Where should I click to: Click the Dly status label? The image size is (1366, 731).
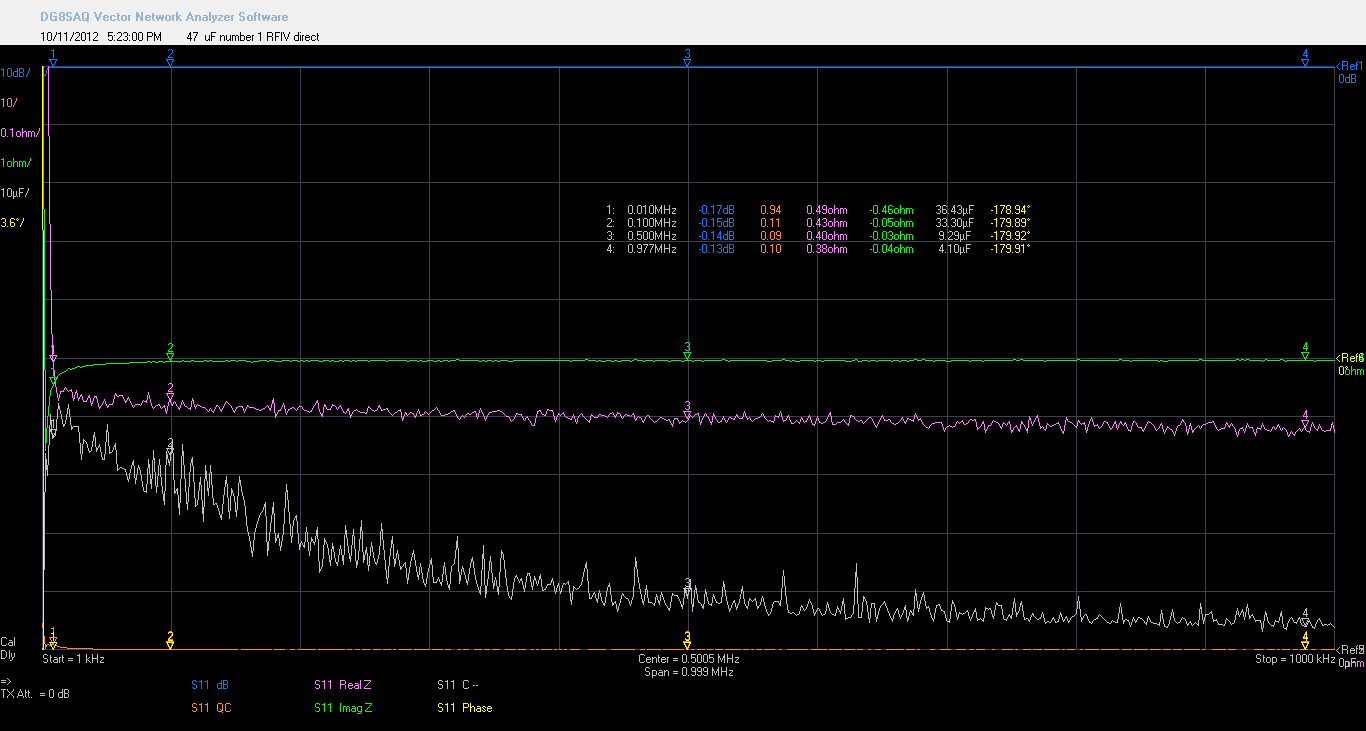coord(8,655)
